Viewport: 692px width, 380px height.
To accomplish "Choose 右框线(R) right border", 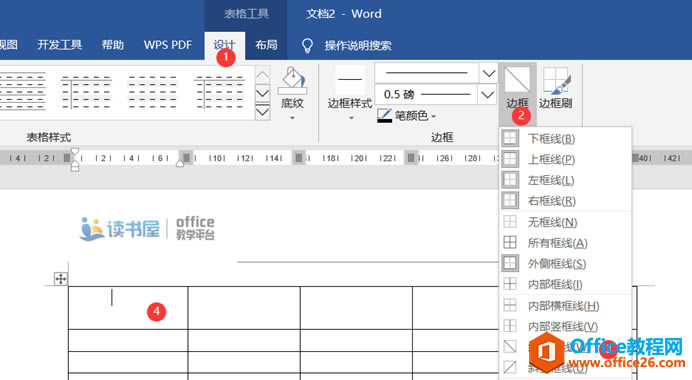I will point(566,201).
